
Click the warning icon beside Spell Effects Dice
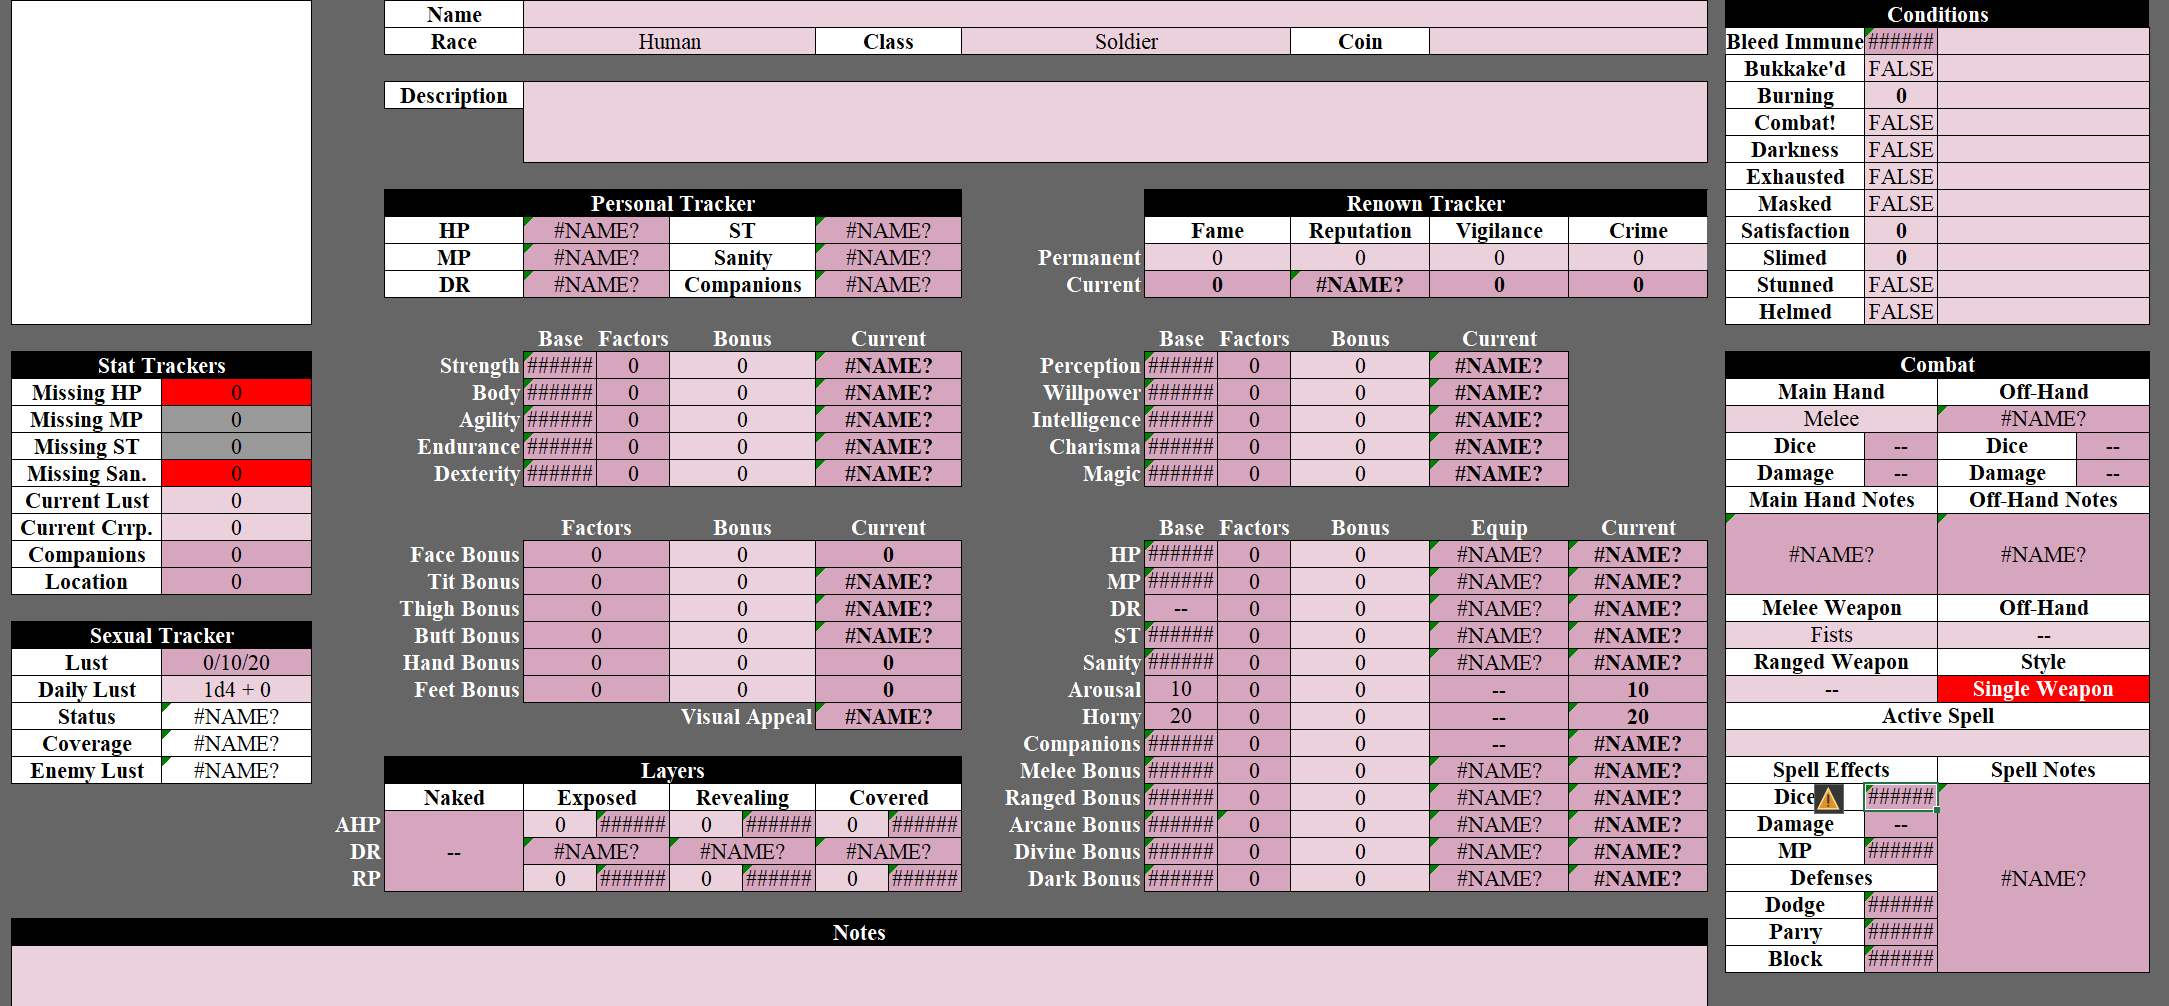click(1828, 799)
